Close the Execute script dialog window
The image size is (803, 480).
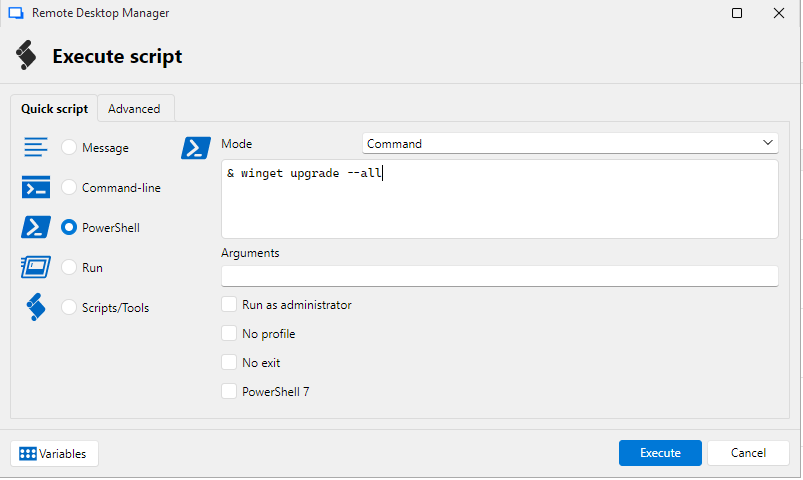pos(779,13)
